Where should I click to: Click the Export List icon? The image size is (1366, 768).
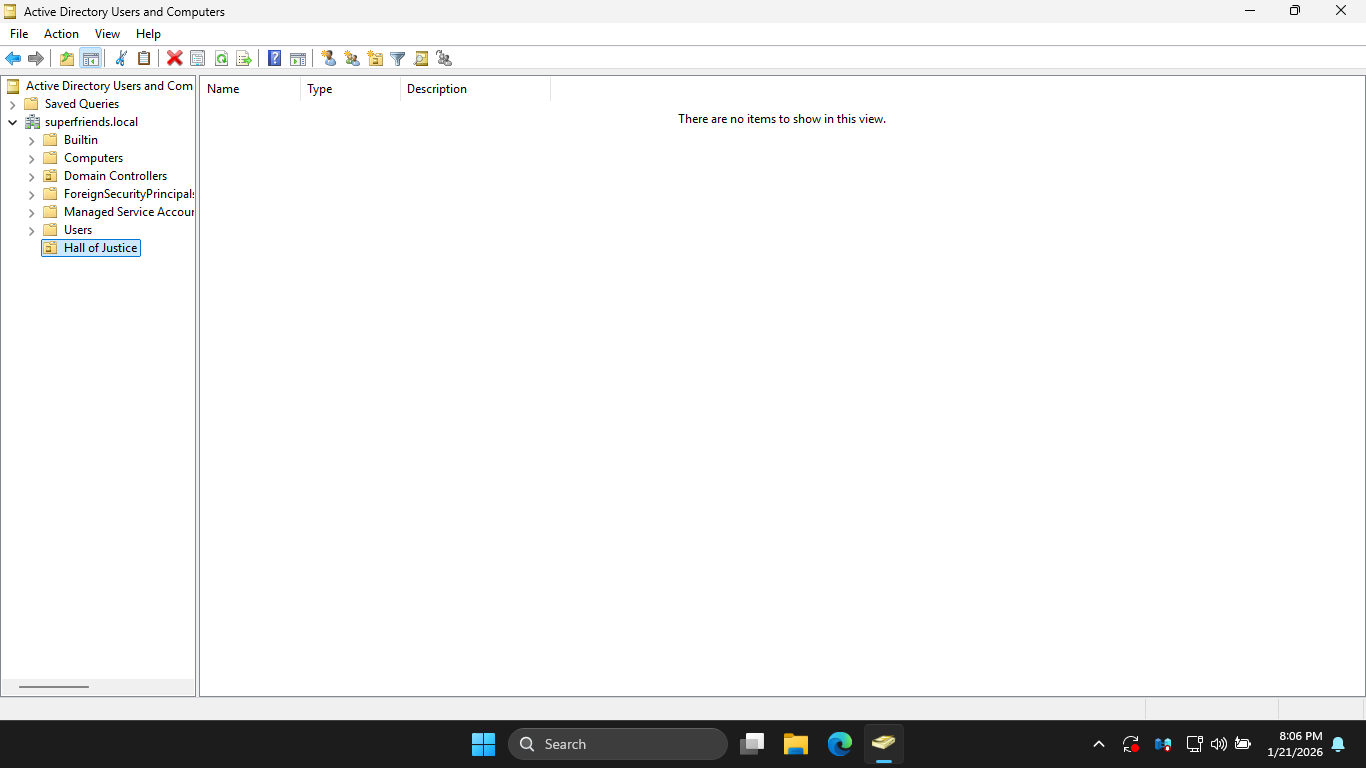pos(243,59)
